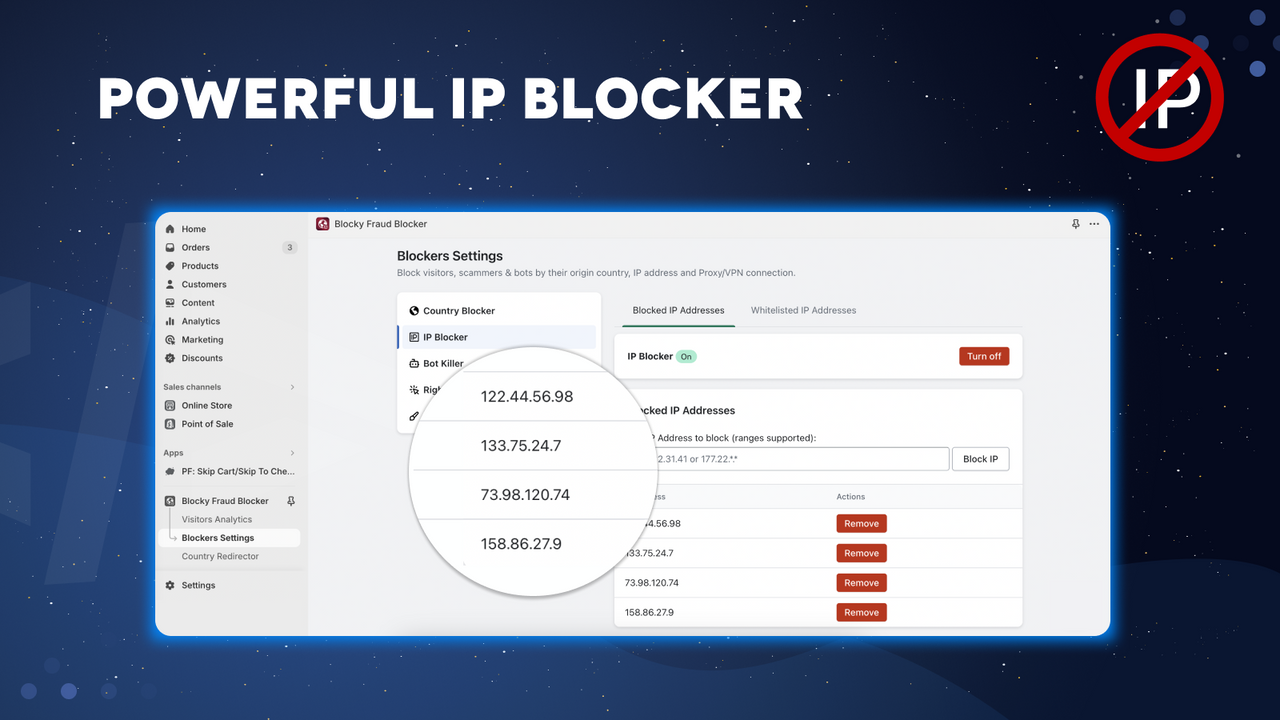The width and height of the screenshot is (1280, 720).
Task: Open Online Store via its storefront icon
Action: click(170, 406)
